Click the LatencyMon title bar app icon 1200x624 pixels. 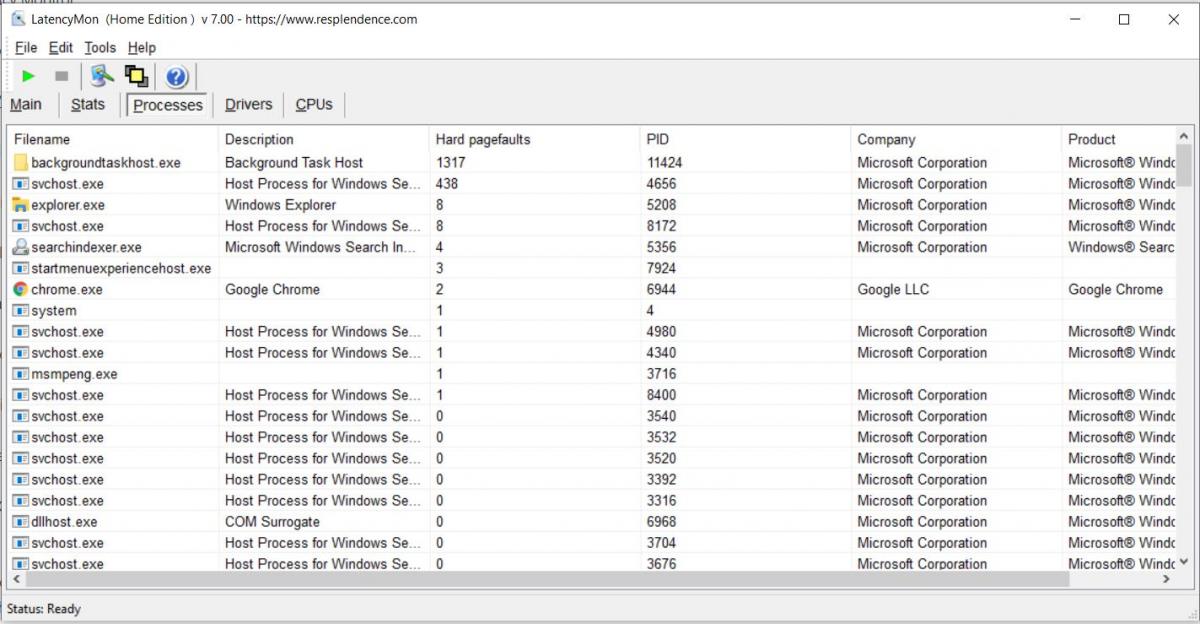pos(19,19)
